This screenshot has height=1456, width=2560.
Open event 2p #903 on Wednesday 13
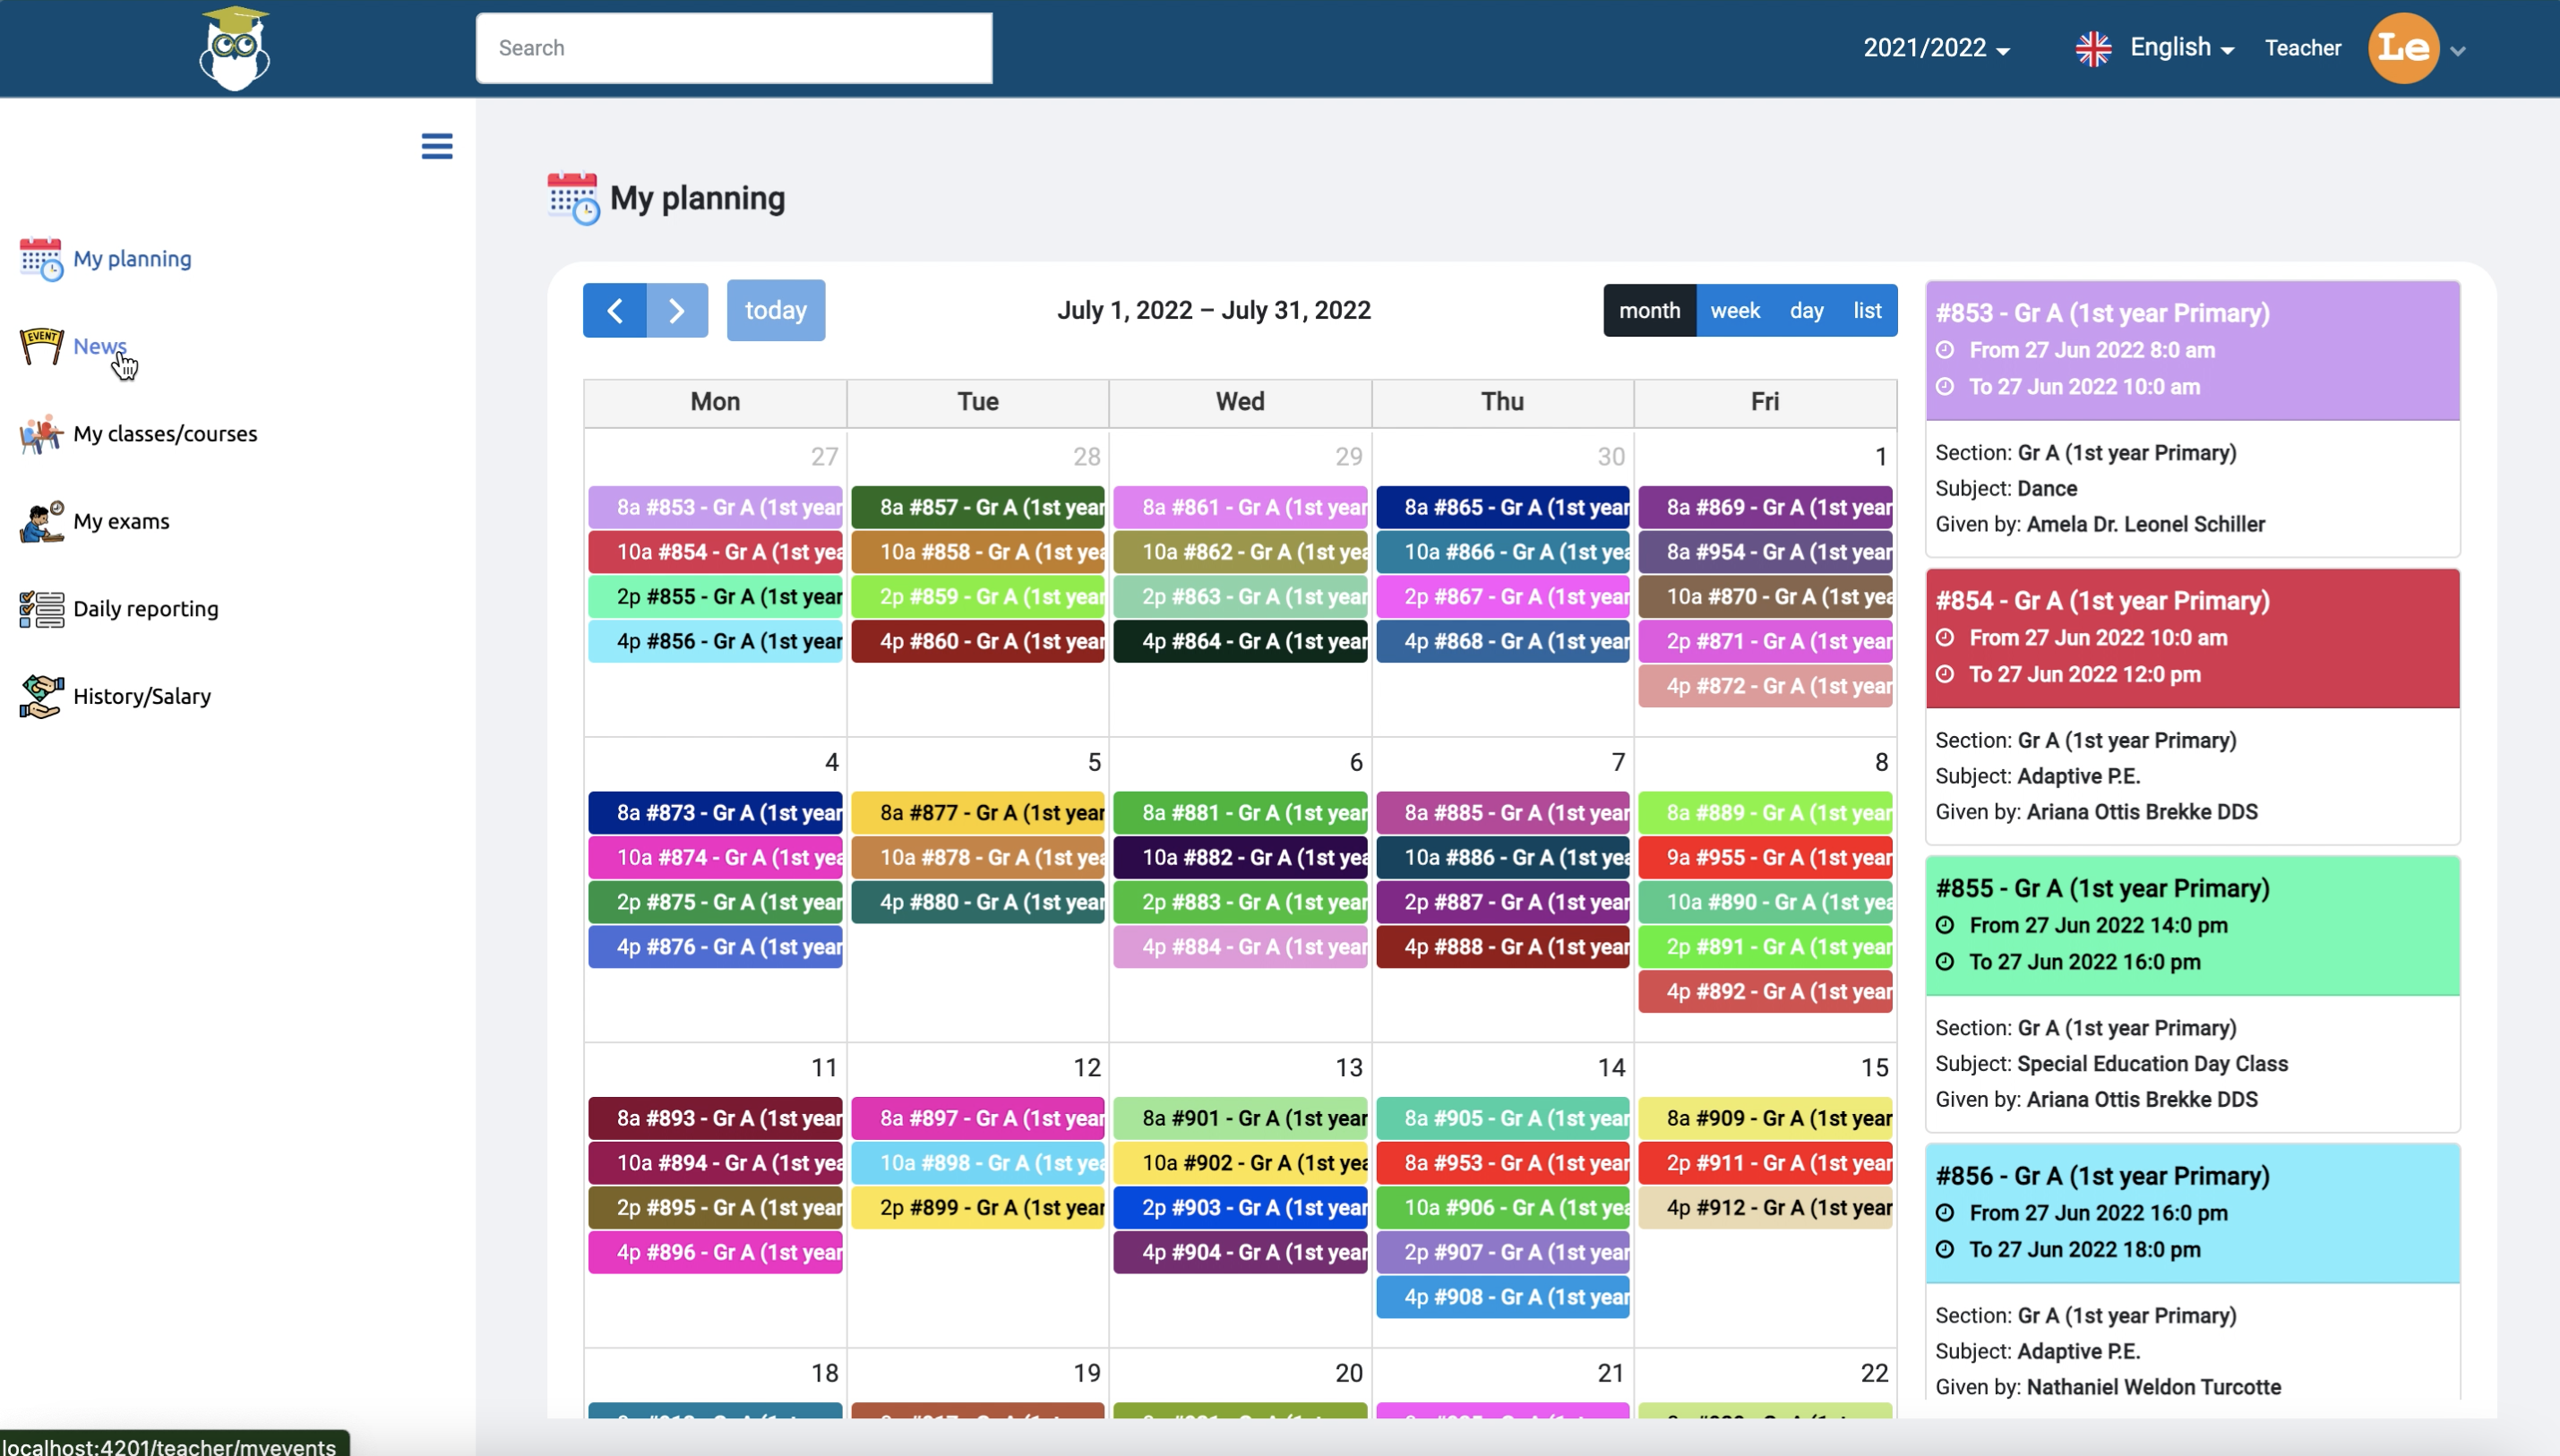click(1240, 1208)
